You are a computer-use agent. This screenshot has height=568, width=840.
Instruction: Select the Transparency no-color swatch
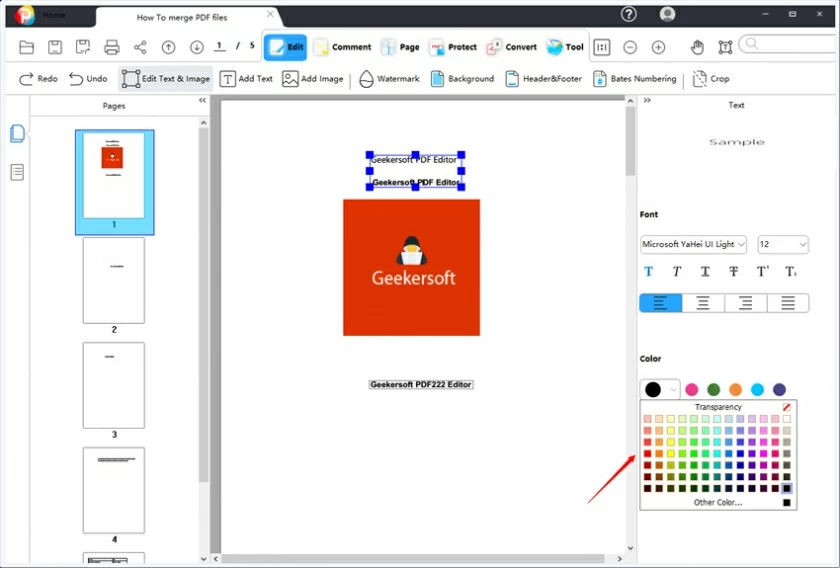pyautogui.click(x=786, y=407)
